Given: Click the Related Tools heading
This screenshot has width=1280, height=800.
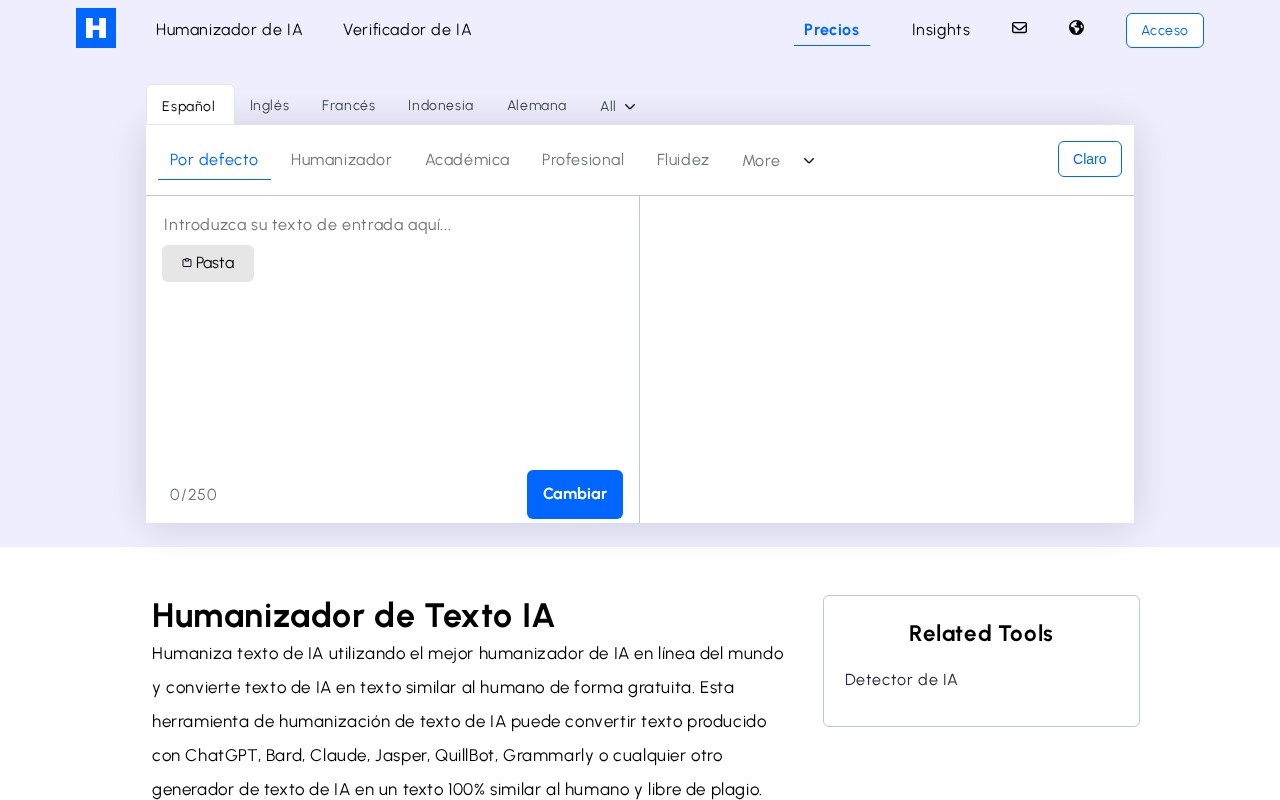Looking at the screenshot, I should pyautogui.click(x=981, y=634).
